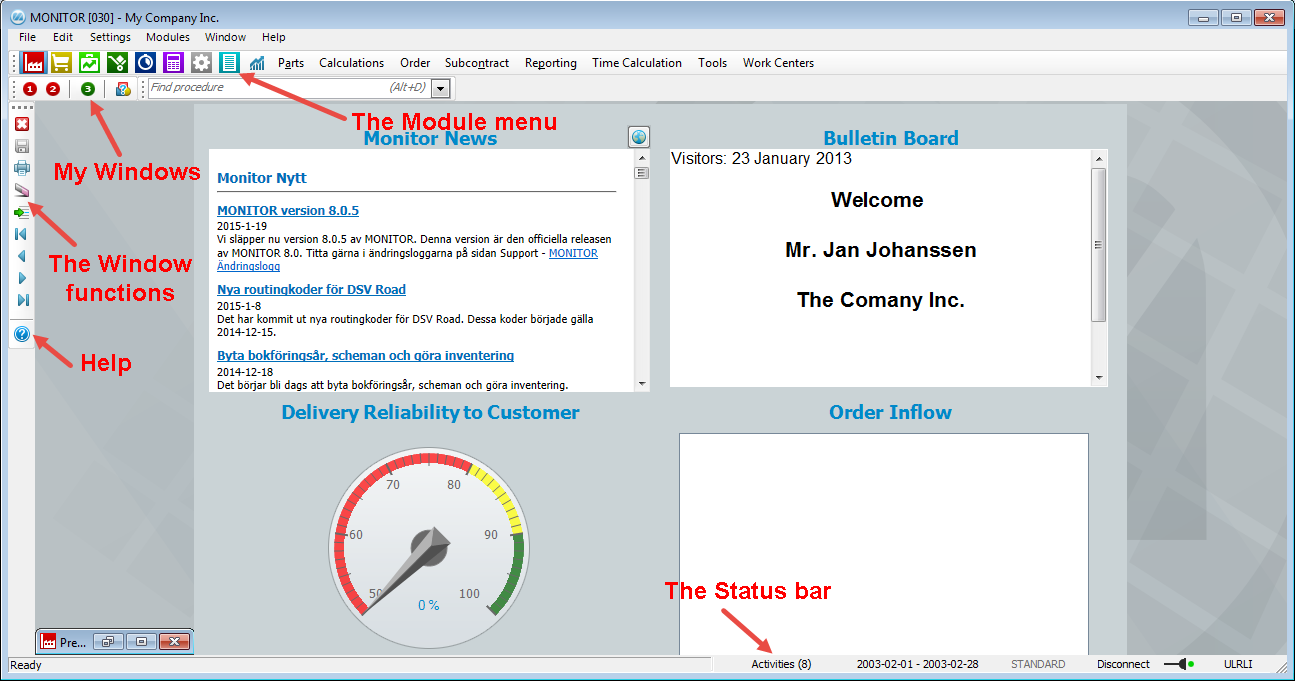
Task: Click the Print icon in left toolbar
Action: (x=22, y=168)
